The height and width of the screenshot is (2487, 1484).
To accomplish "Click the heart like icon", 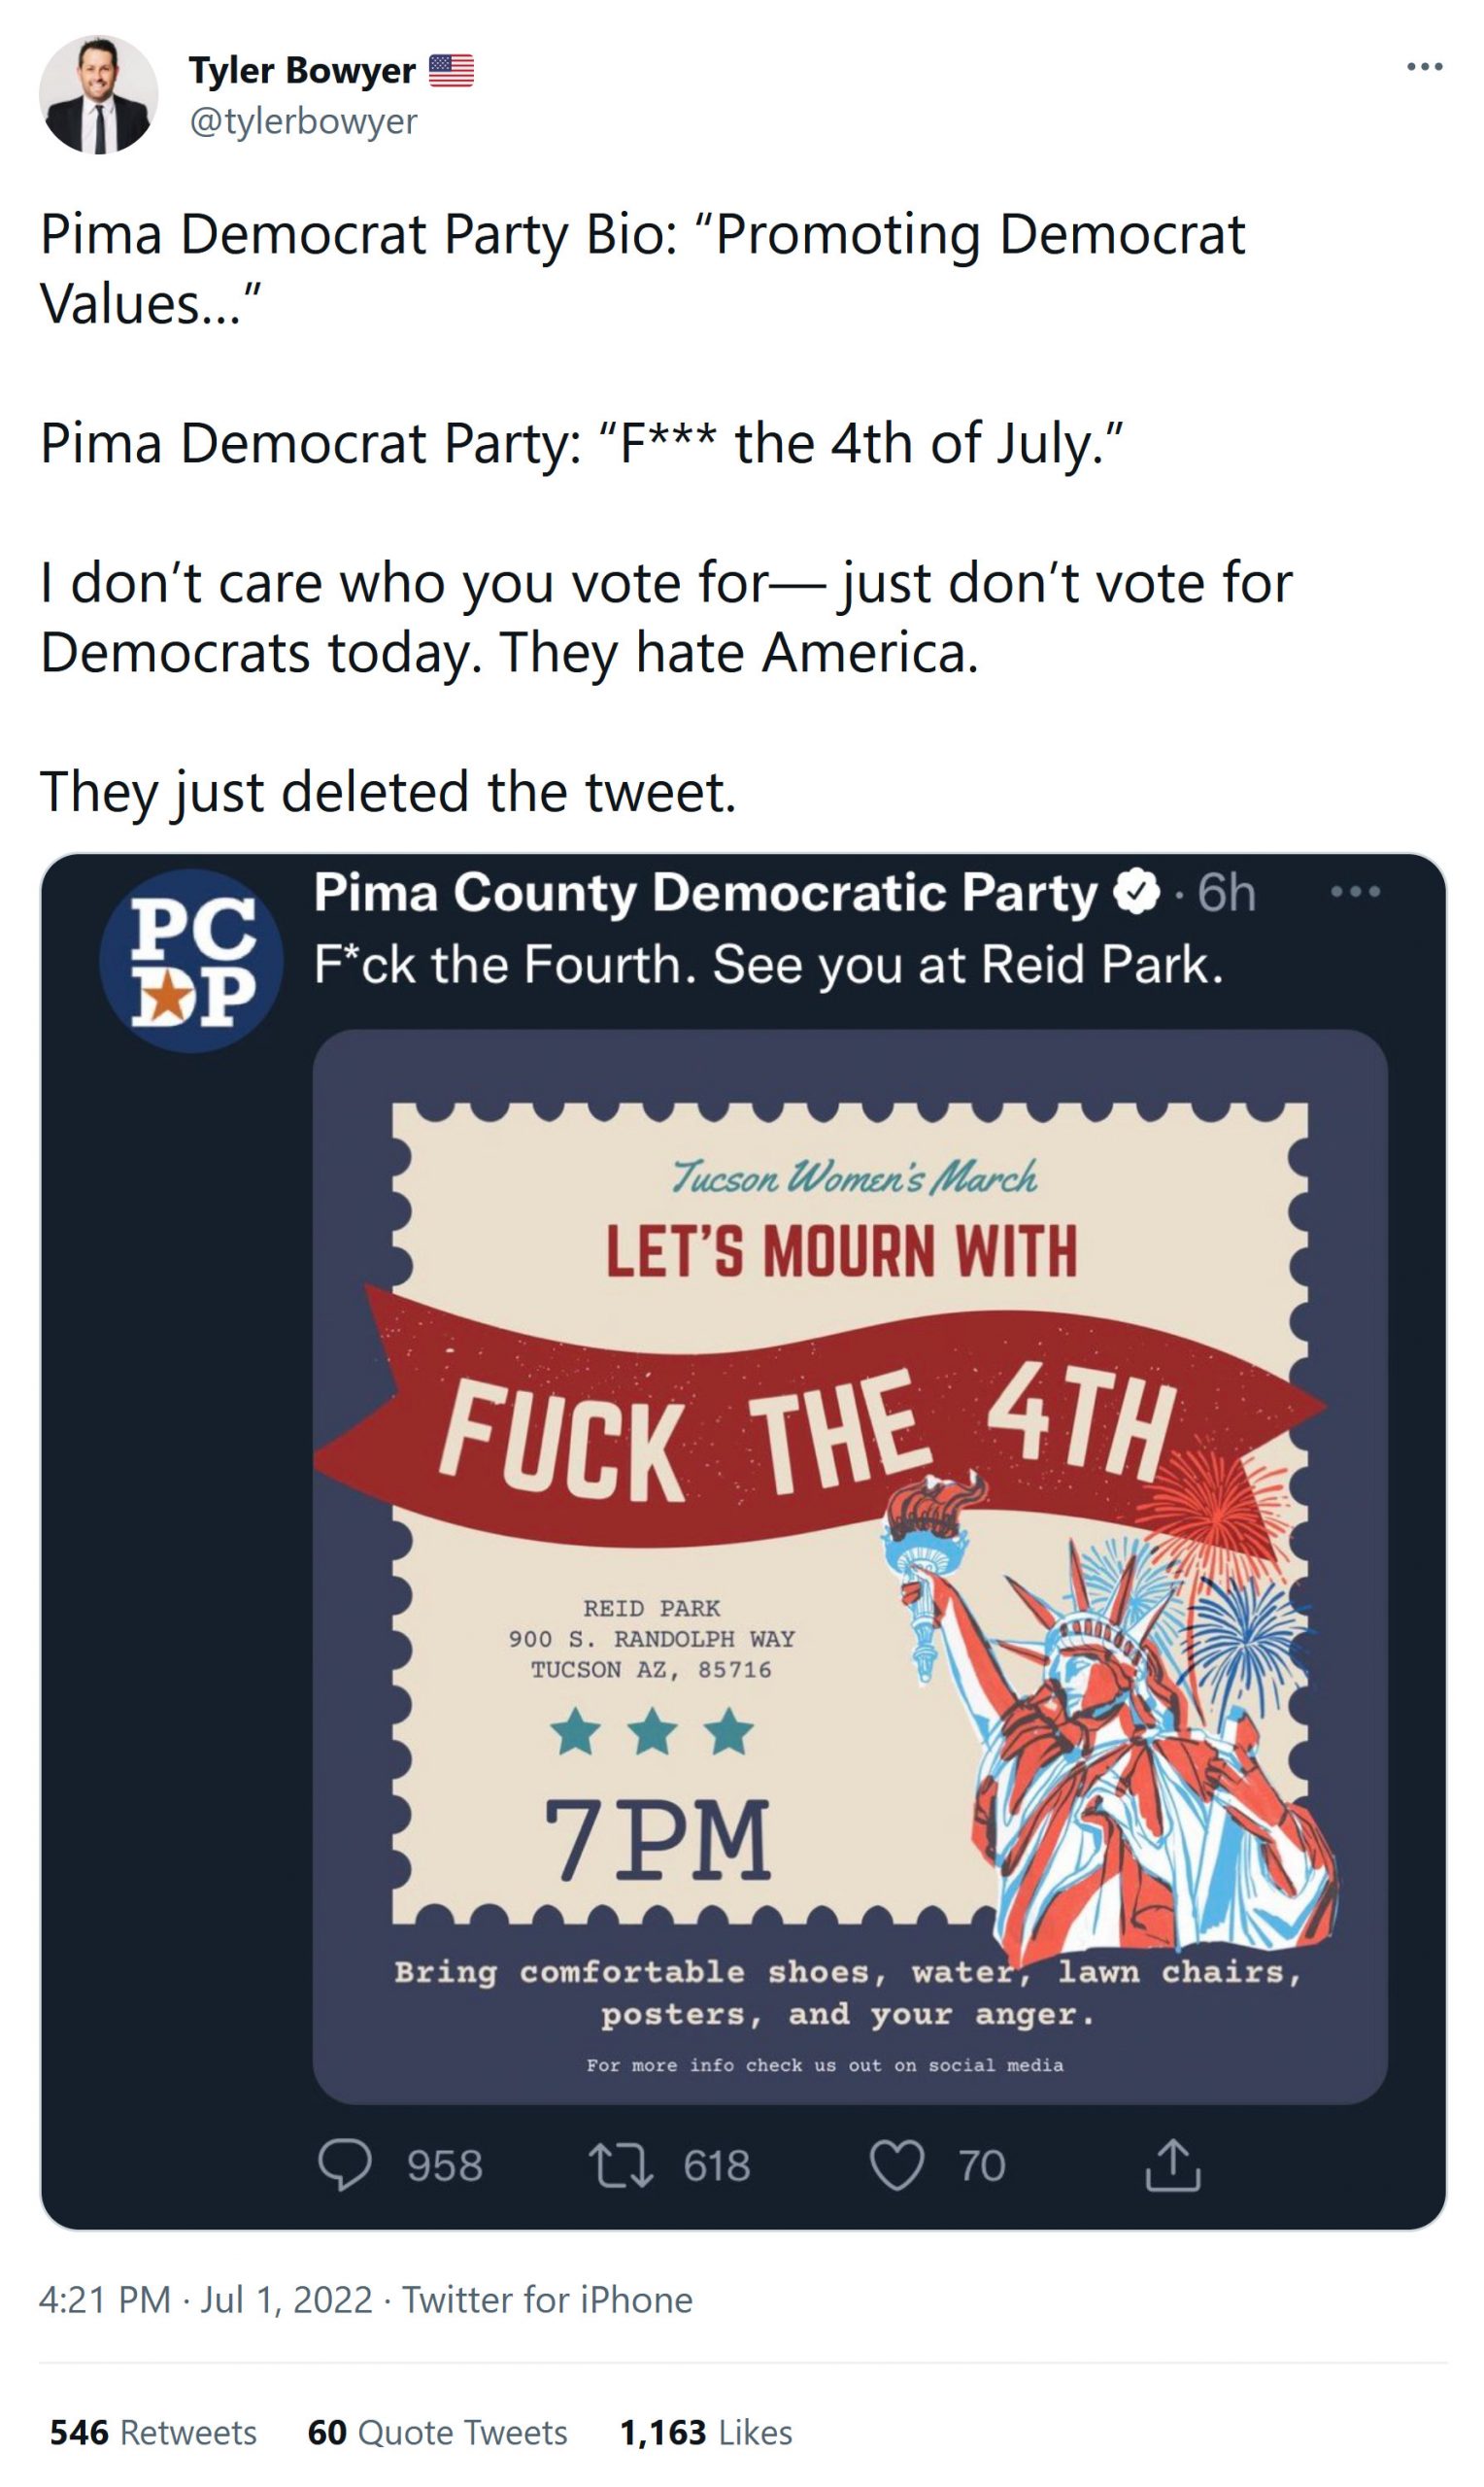I will click(896, 2165).
